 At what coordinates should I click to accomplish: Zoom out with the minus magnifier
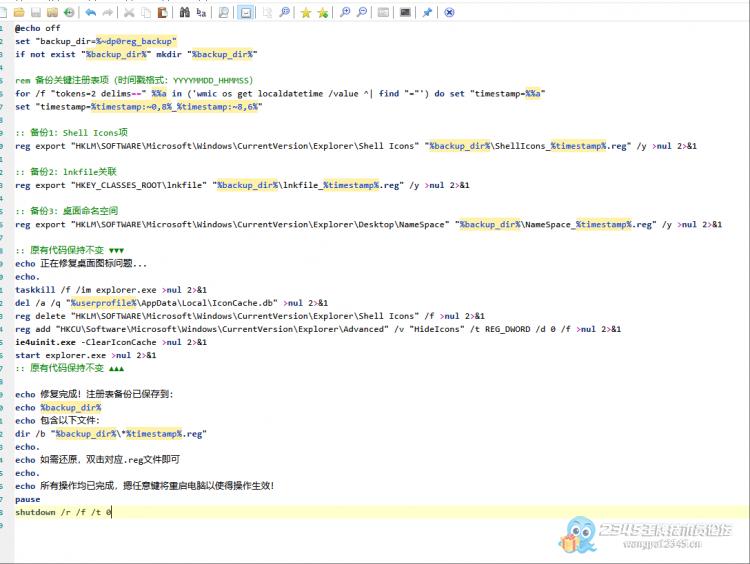pyautogui.click(x=362, y=12)
